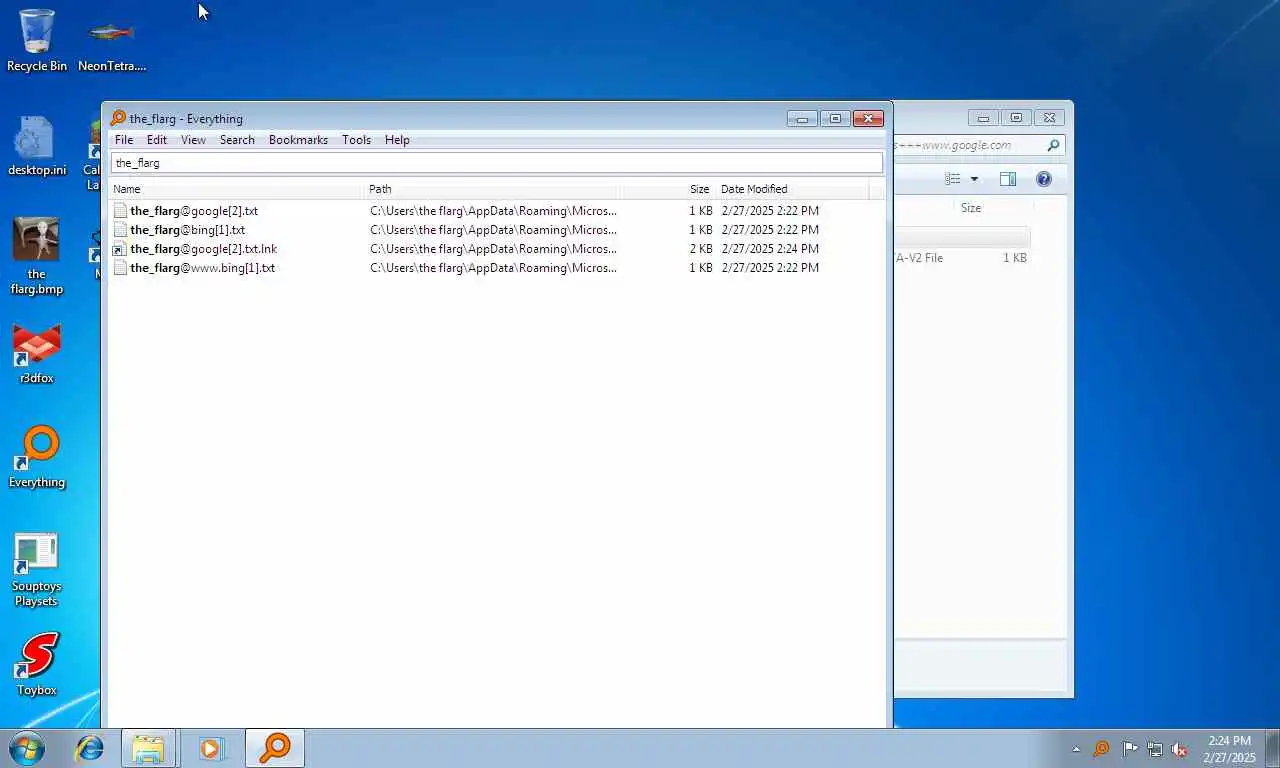Open the File menu in Everything
The width and height of the screenshot is (1280, 768).
click(x=124, y=140)
